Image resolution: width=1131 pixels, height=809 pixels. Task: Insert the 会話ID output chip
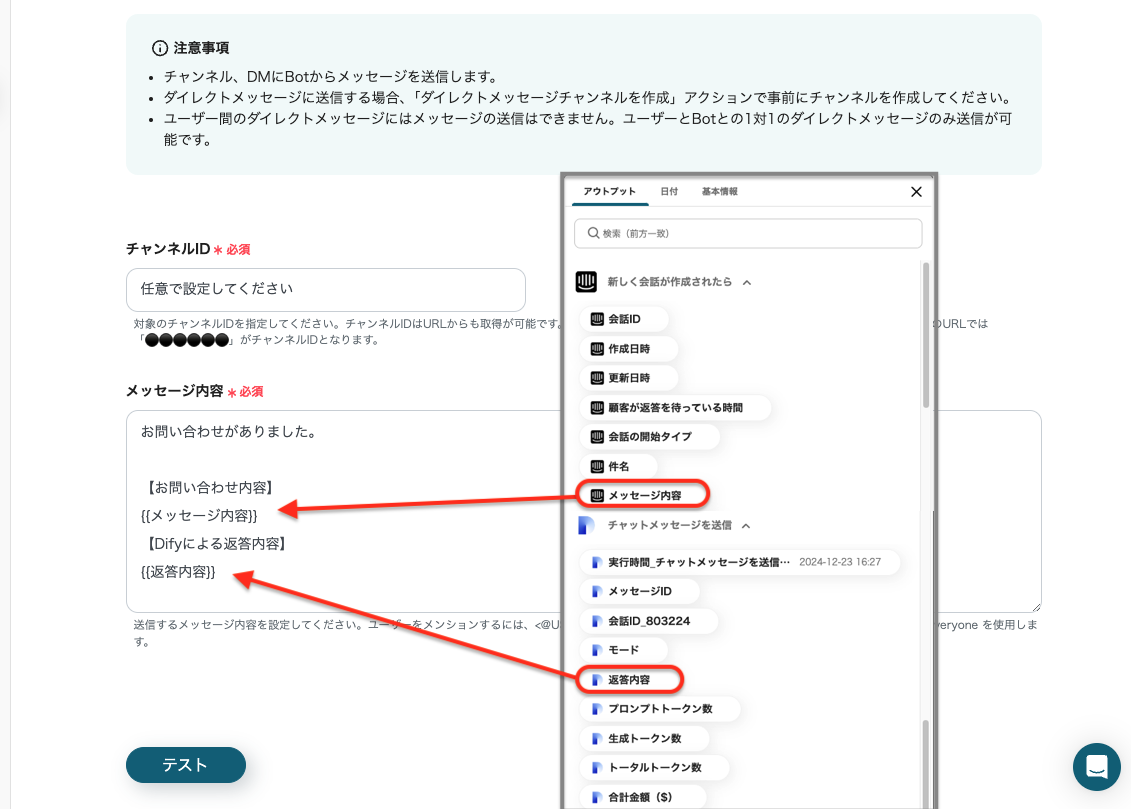tap(624, 319)
